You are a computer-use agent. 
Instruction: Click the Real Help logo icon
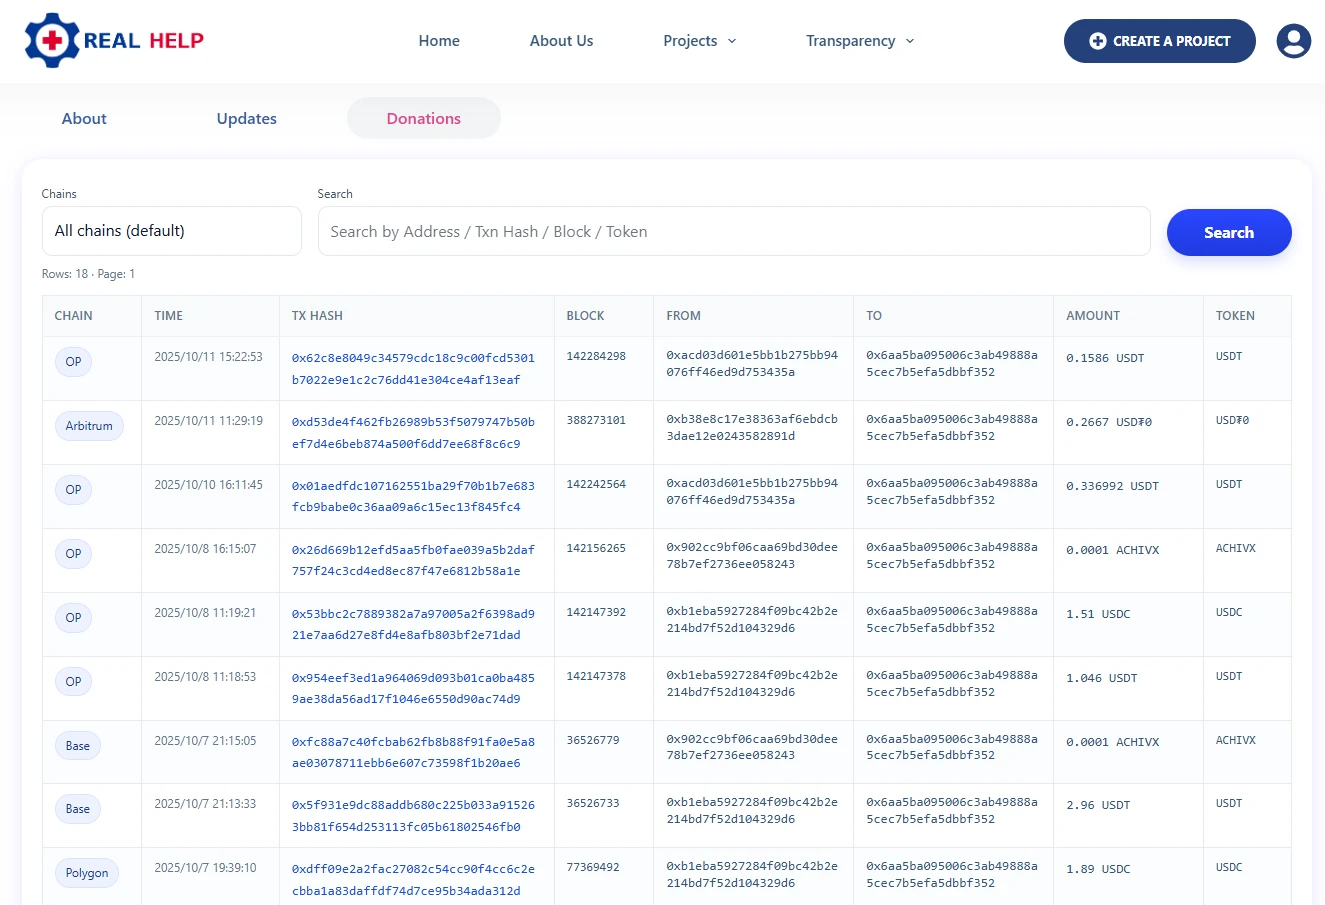pos(52,41)
